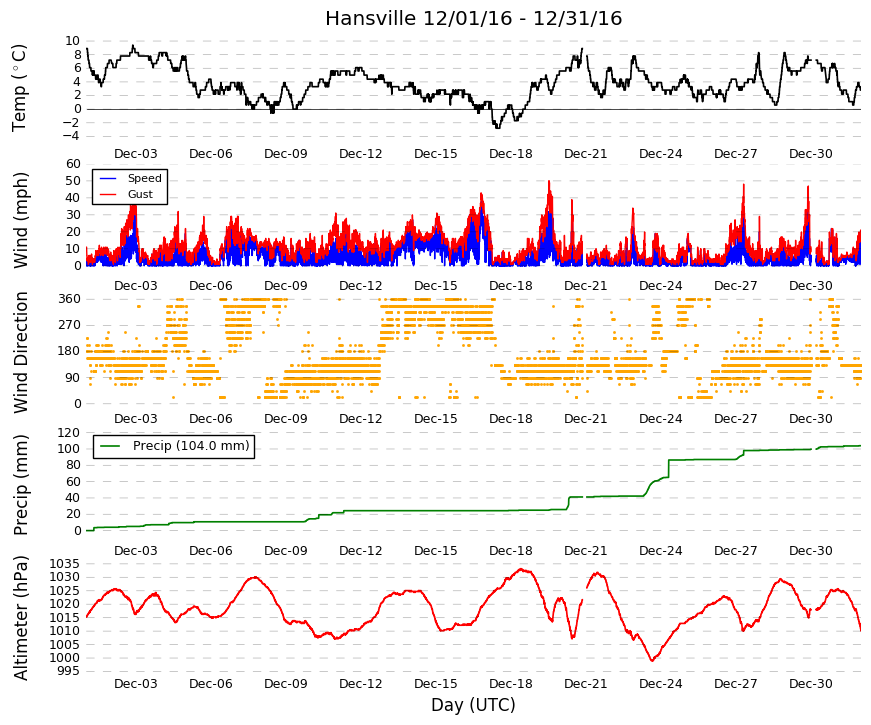
Task: Click the green Precip legend line
Action: coord(110,446)
